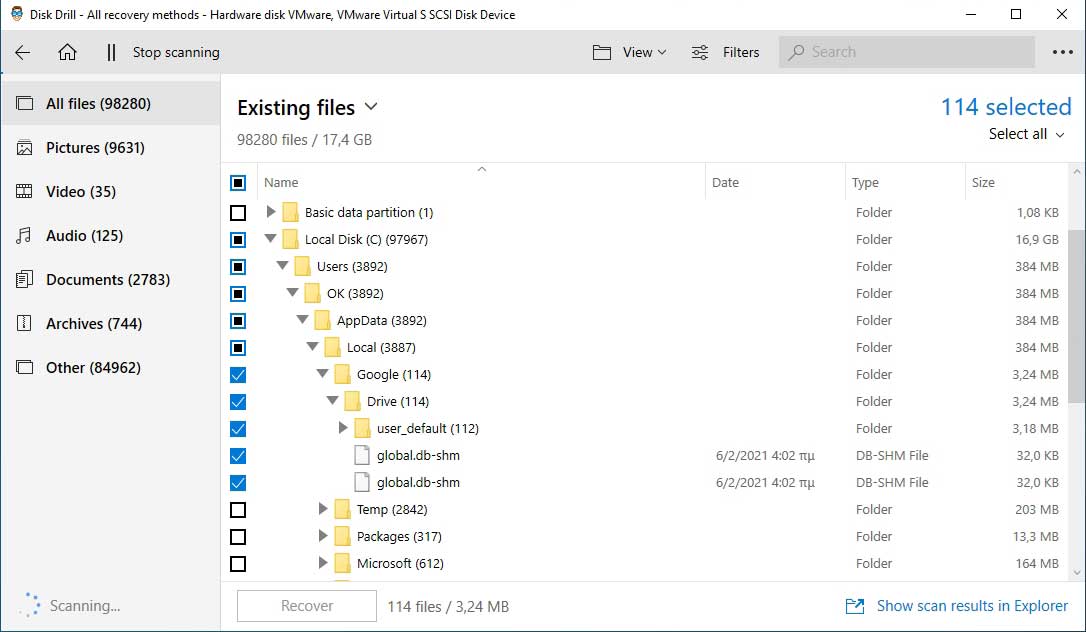Check the Temp folder checkbox

tap(238, 509)
